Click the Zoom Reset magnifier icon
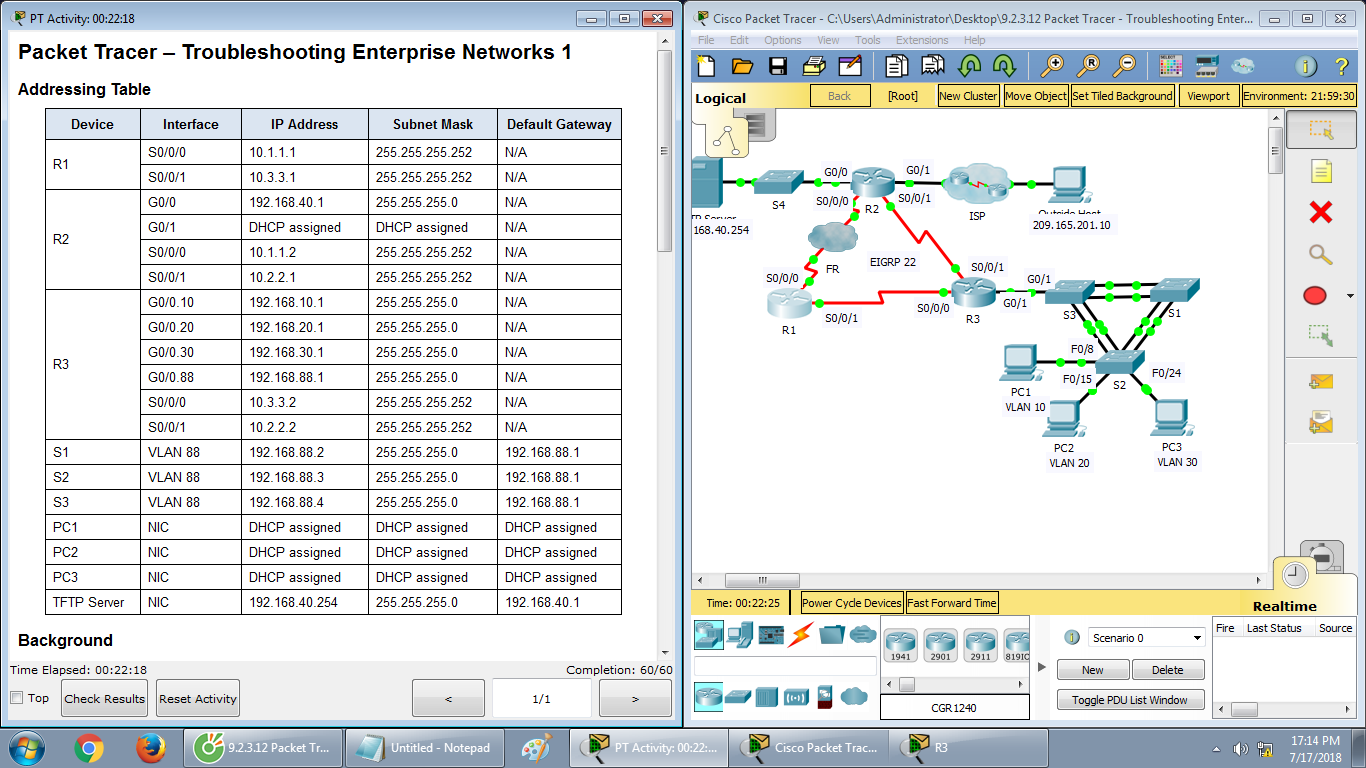 pos(1088,66)
